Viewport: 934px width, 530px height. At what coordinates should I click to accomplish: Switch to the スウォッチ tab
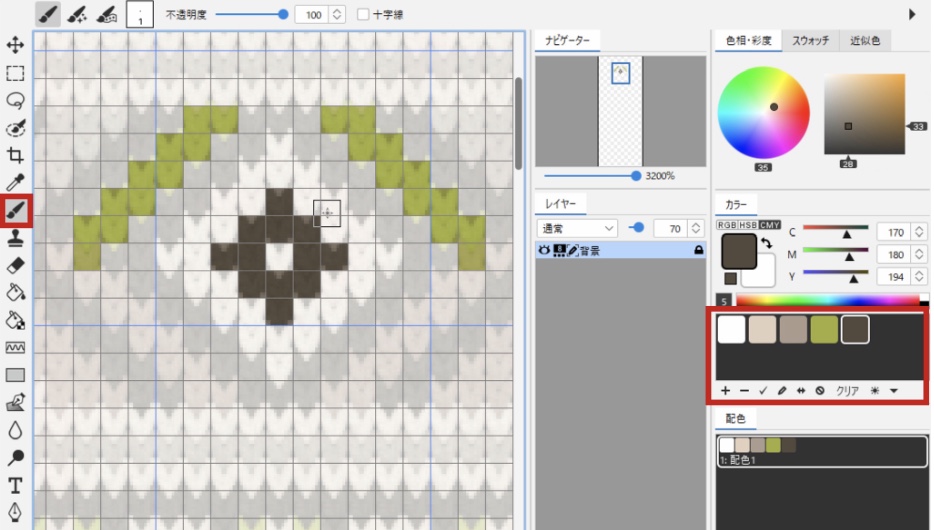point(810,40)
